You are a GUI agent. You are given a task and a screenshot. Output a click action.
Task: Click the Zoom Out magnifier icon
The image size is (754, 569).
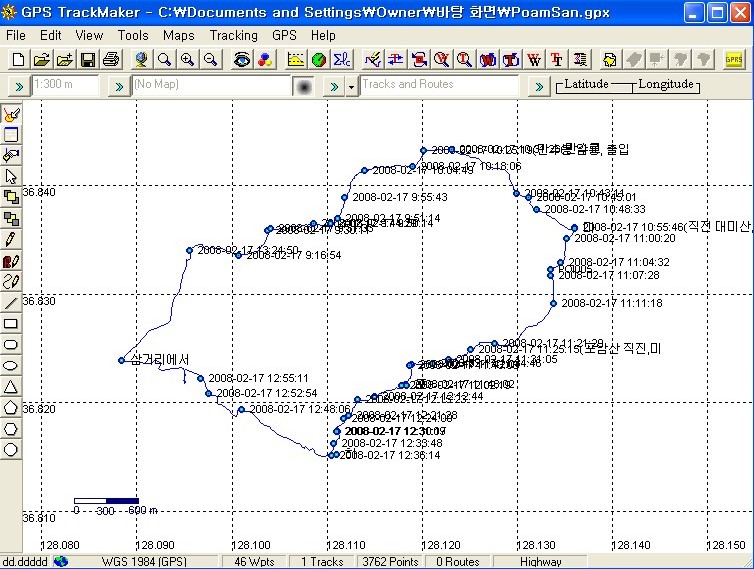click(x=210, y=60)
